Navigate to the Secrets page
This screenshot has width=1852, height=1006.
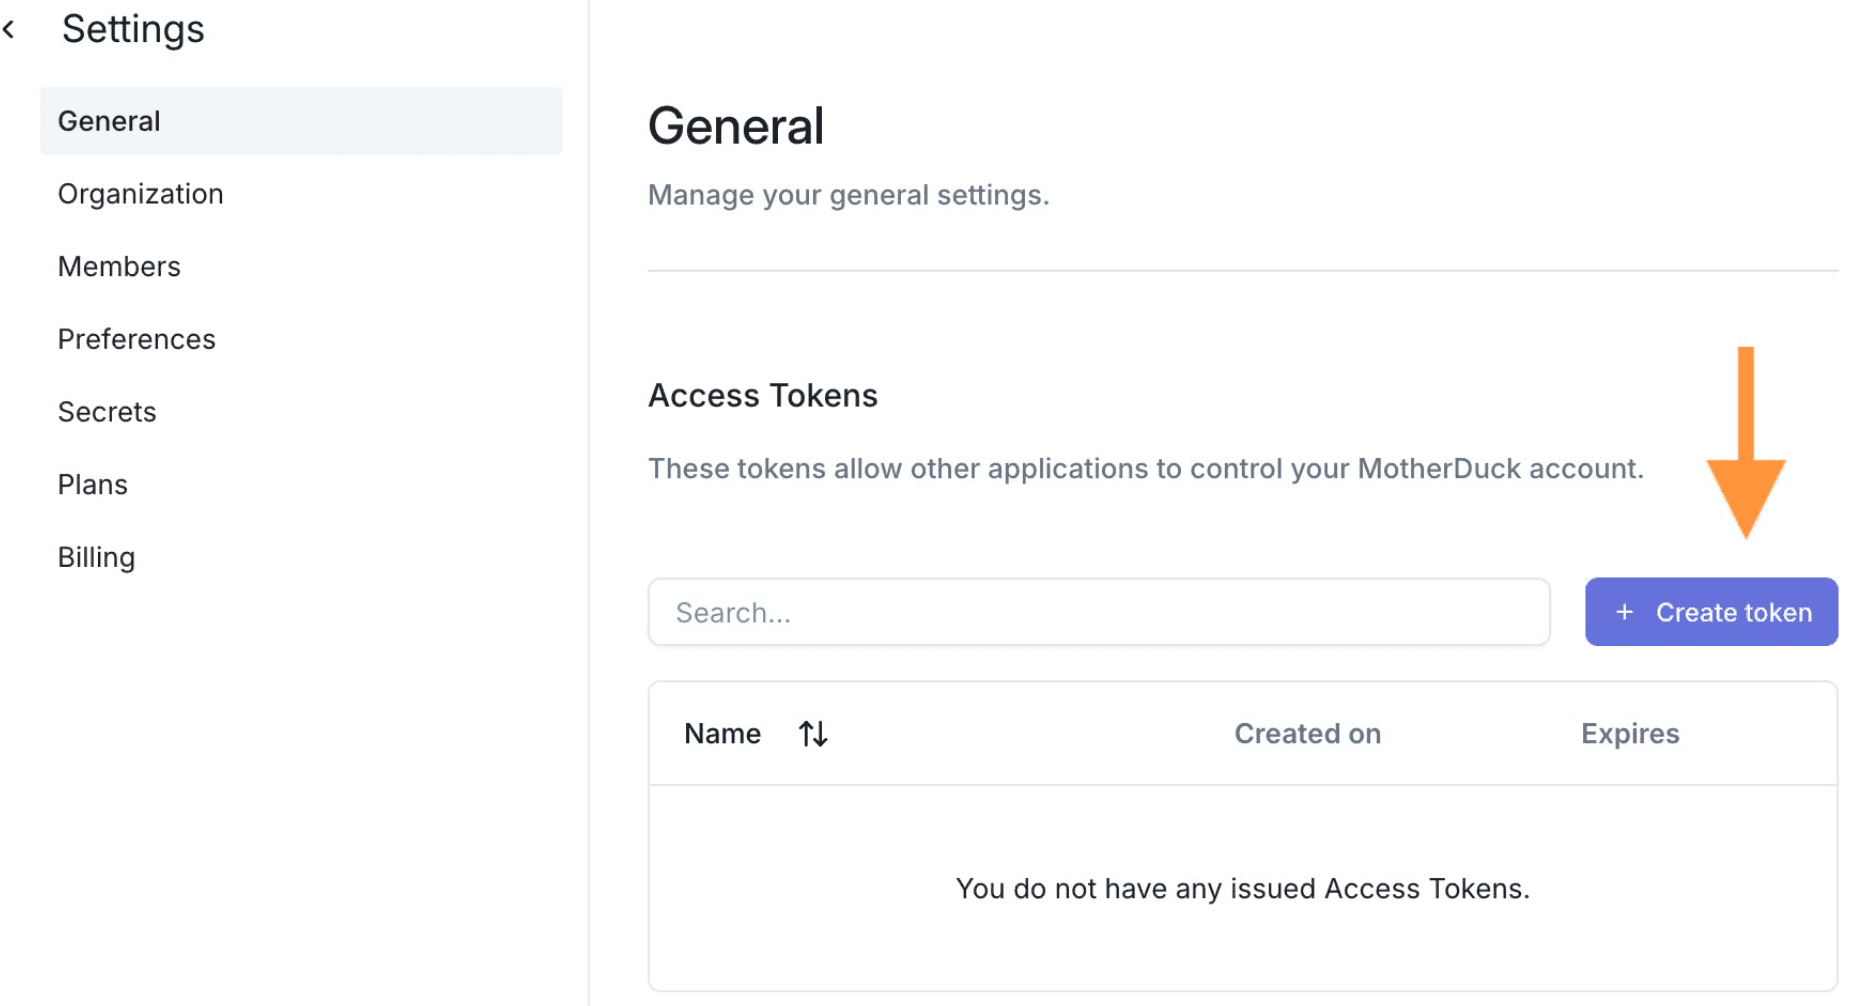coord(107,412)
